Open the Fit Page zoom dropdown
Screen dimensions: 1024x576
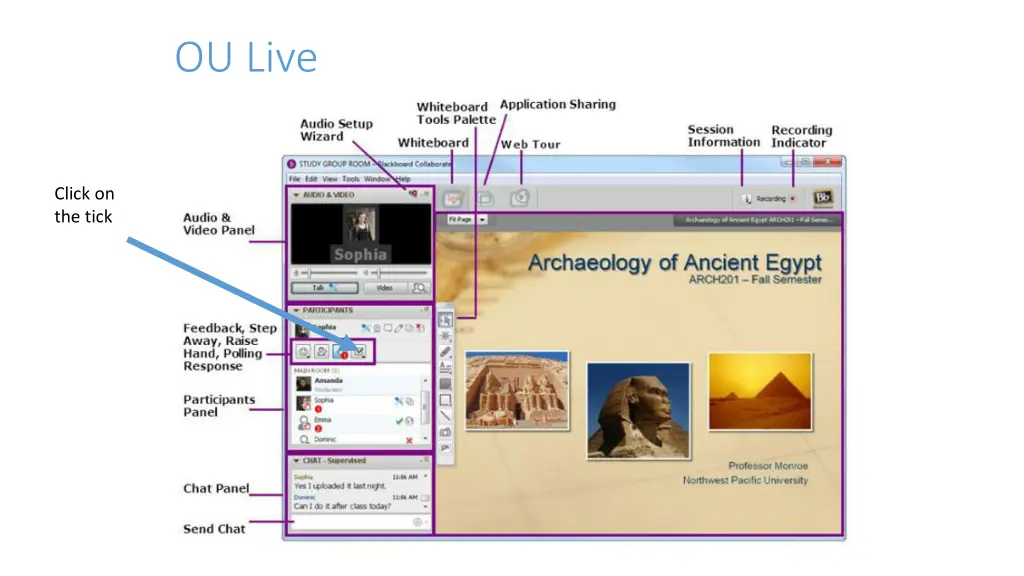pos(483,219)
